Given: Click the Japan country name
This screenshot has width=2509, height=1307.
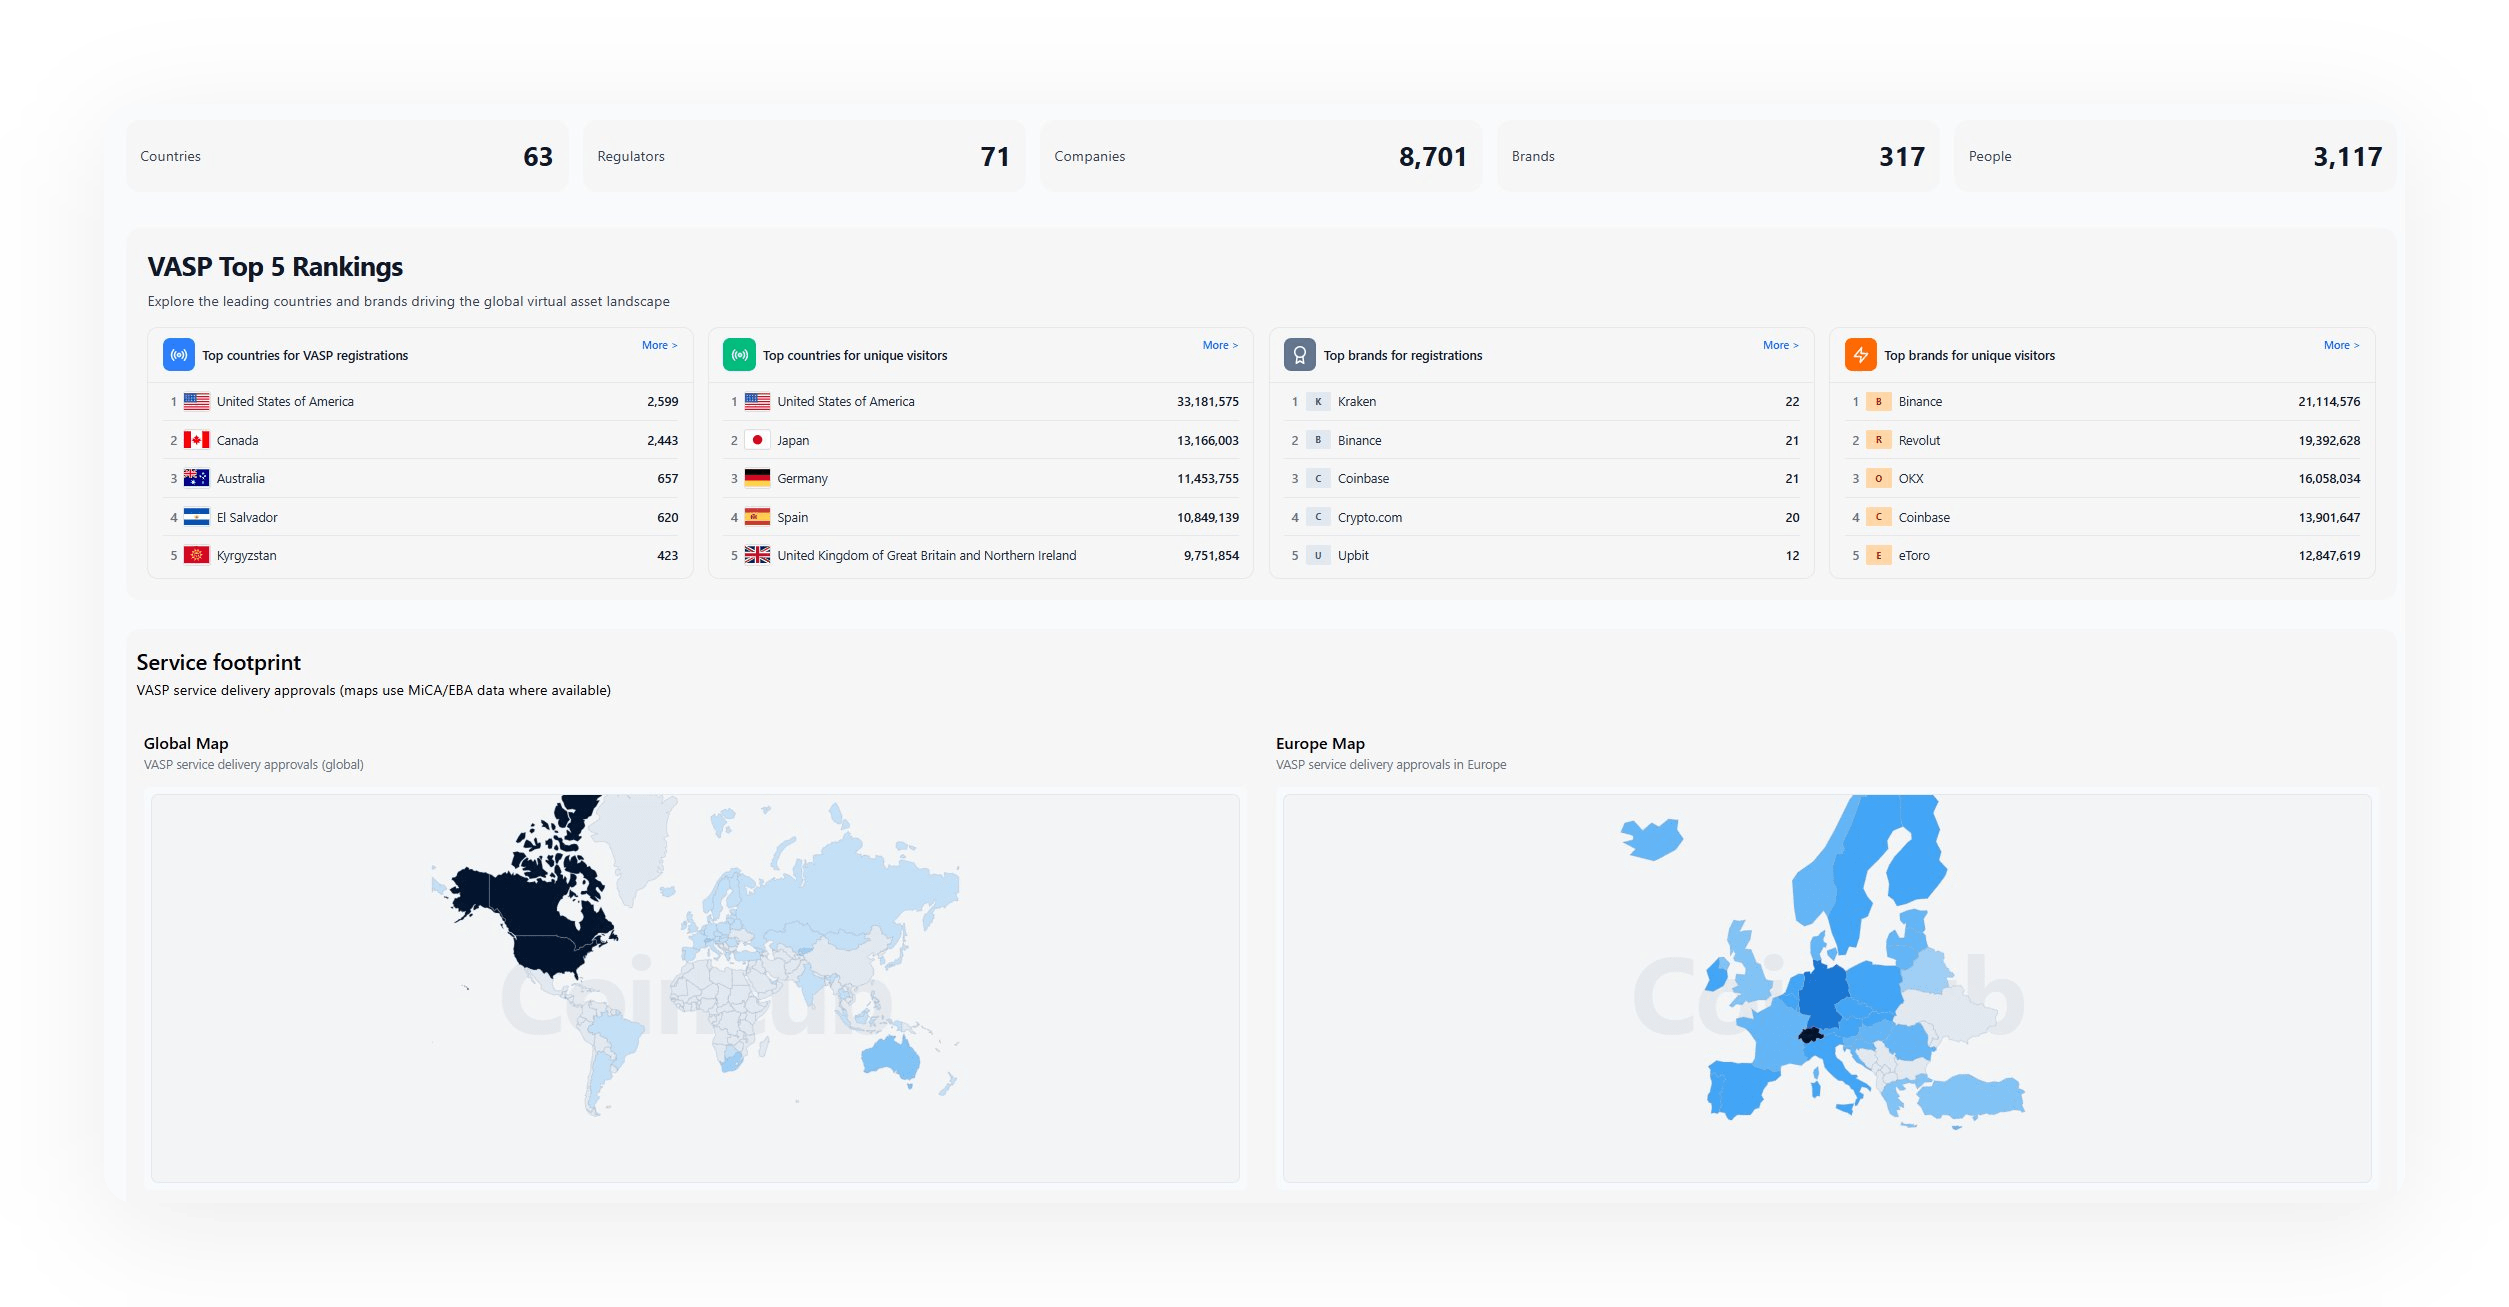Looking at the screenshot, I should pos(793,440).
